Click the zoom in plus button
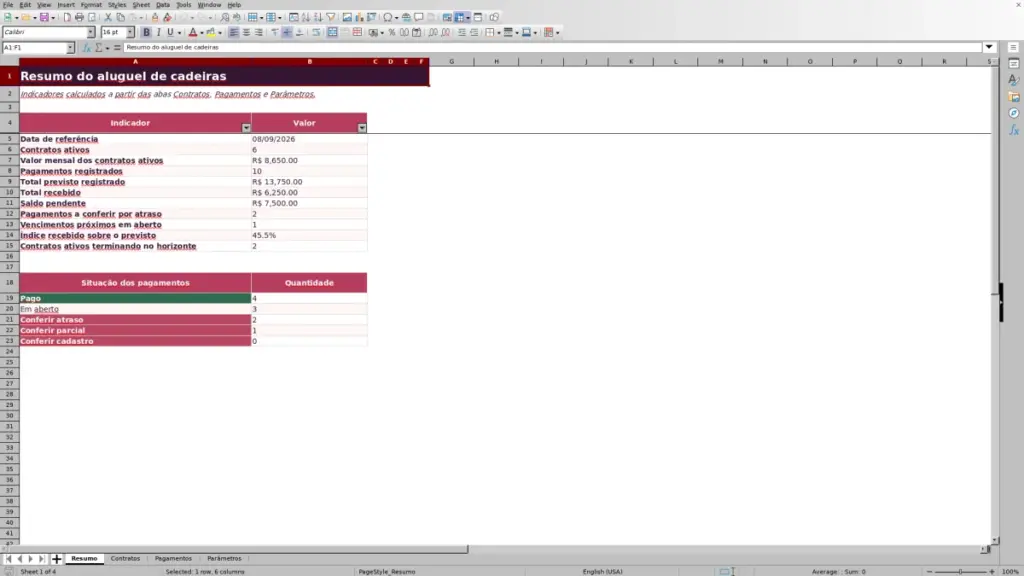Image resolution: width=1024 pixels, height=576 pixels. point(991,571)
